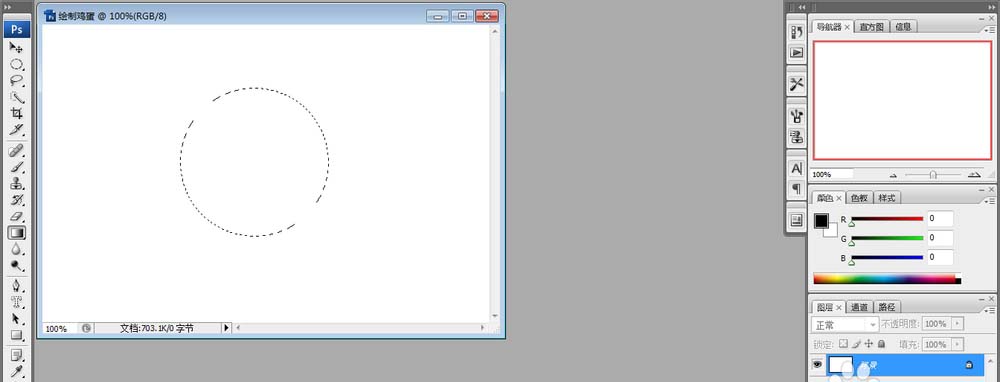
Task: Switch to the 通道 tab
Action: tap(860, 307)
